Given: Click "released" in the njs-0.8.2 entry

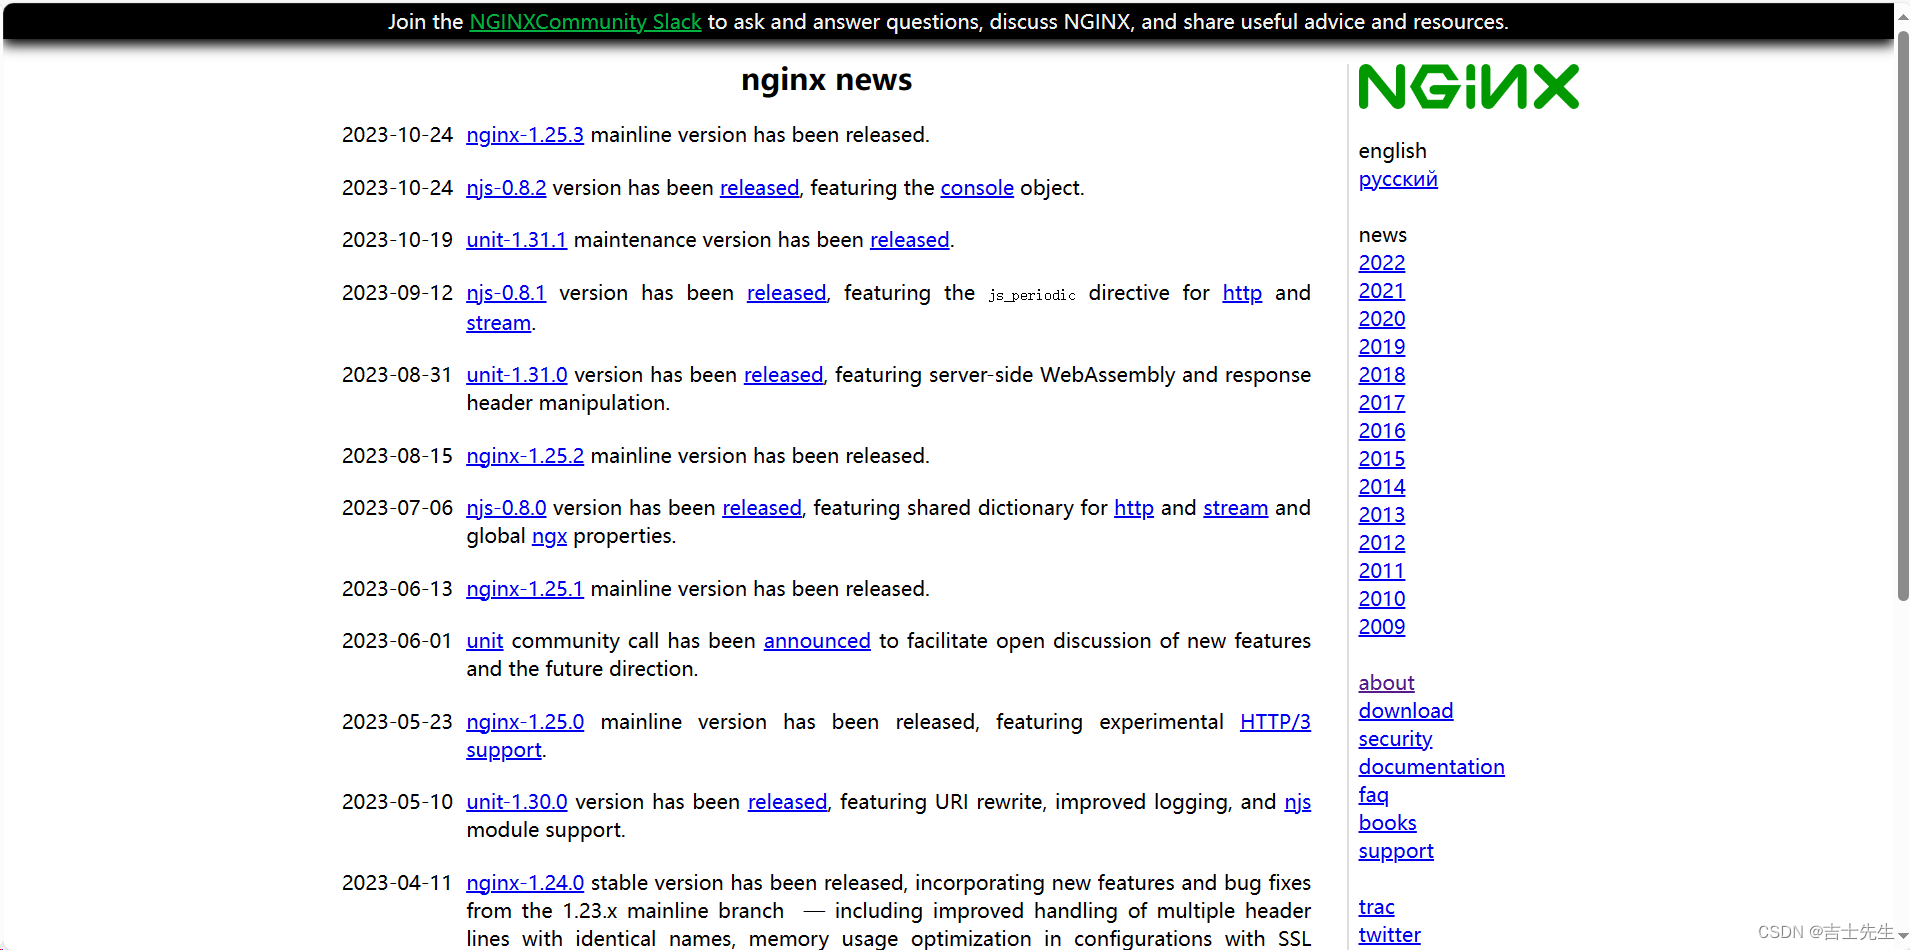Looking at the screenshot, I should point(760,188).
